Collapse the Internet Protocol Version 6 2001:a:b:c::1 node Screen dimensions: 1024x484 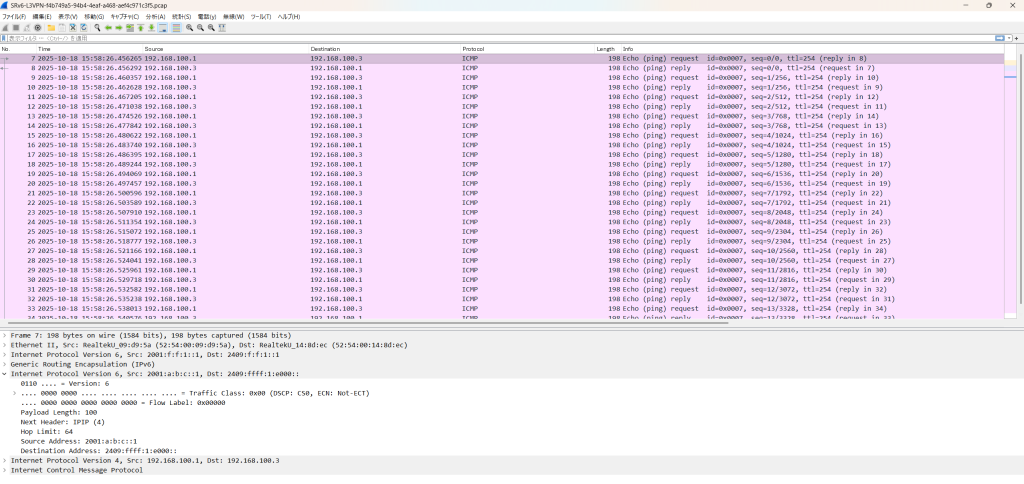(4, 373)
